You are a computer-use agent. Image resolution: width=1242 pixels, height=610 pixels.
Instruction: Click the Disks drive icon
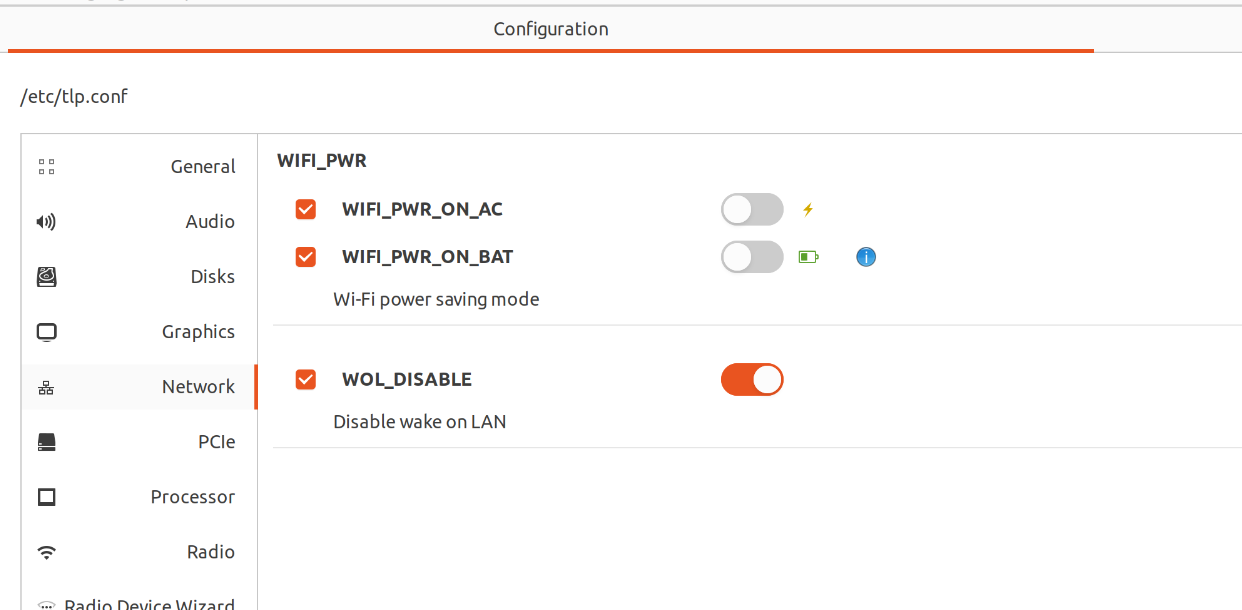[46, 277]
